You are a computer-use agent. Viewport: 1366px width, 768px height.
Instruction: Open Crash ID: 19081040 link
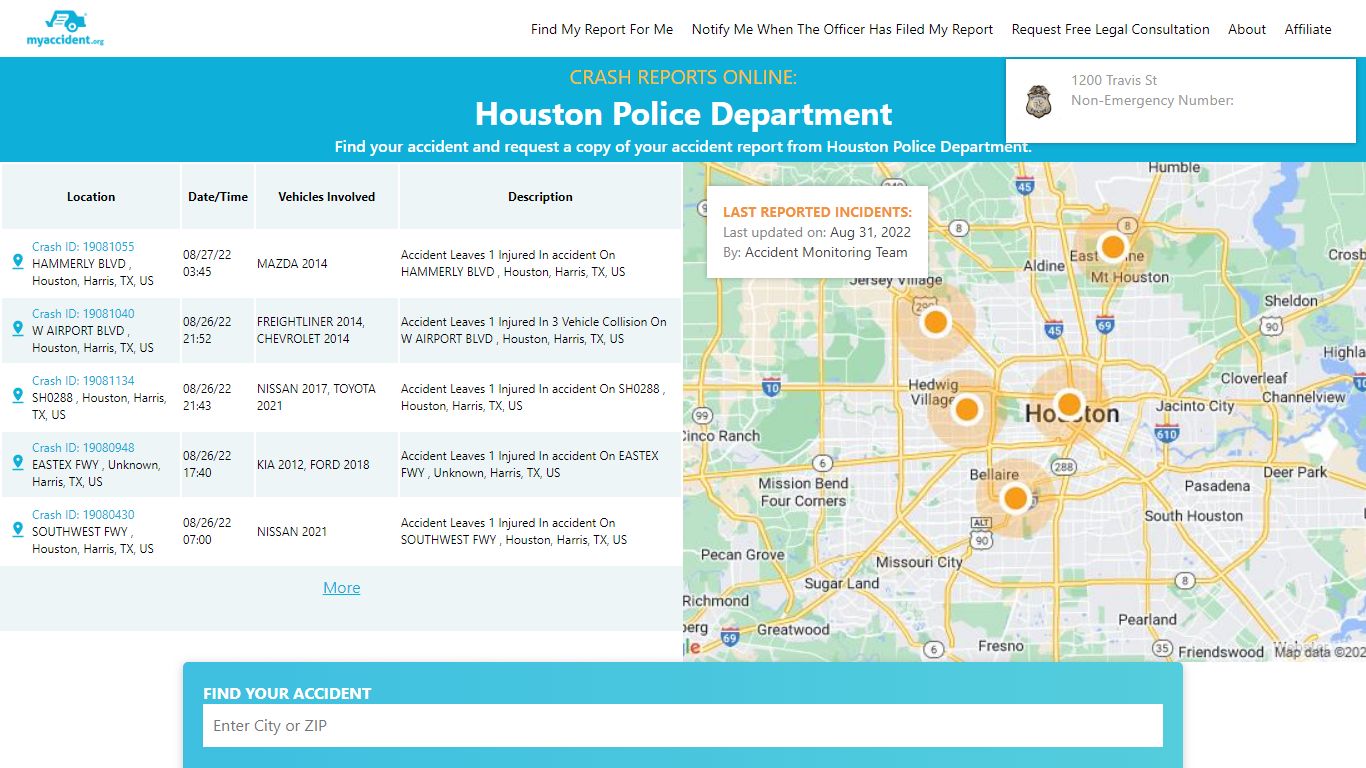tap(83, 314)
